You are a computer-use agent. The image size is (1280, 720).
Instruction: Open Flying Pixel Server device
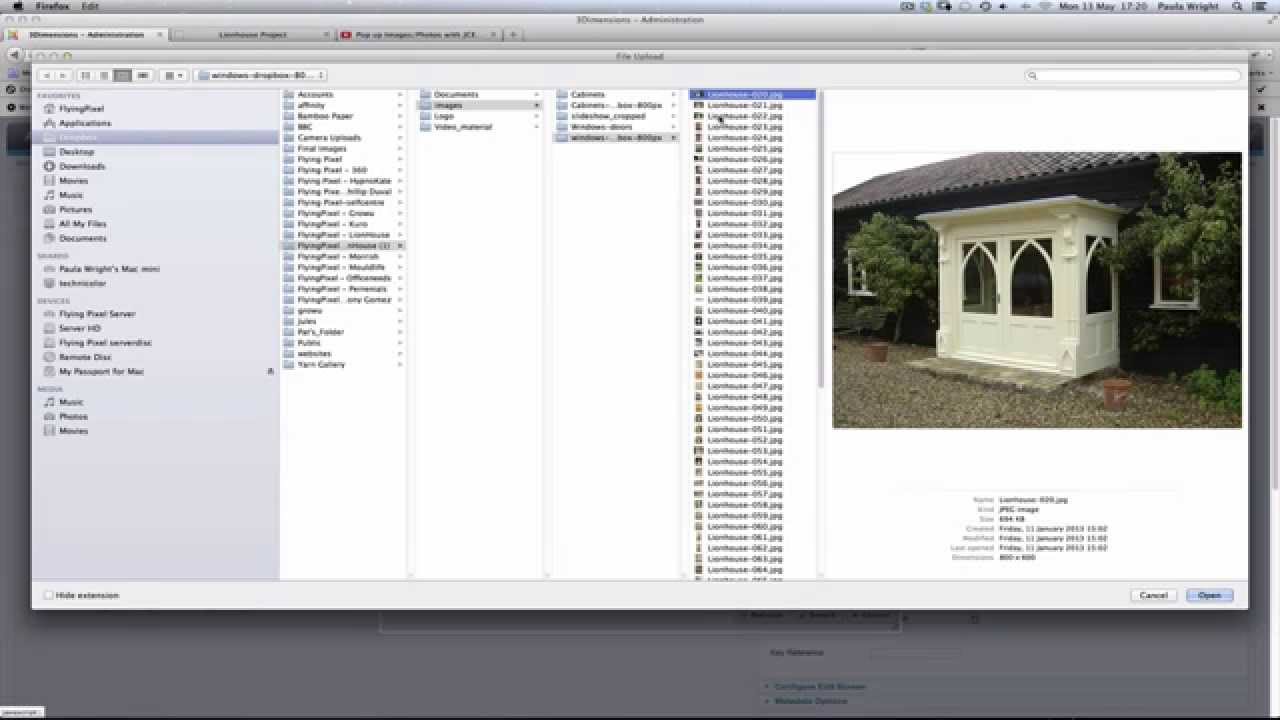[97, 314]
